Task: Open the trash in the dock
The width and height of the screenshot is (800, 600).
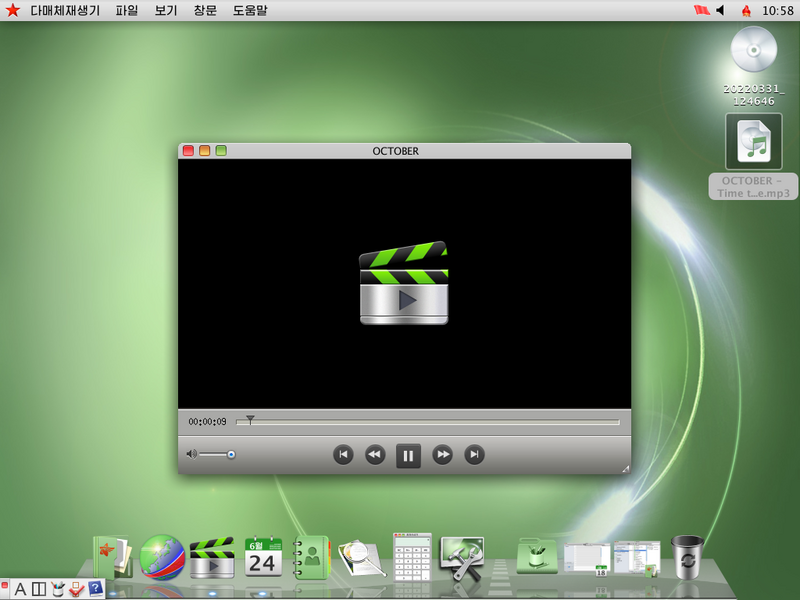Action: click(x=686, y=556)
